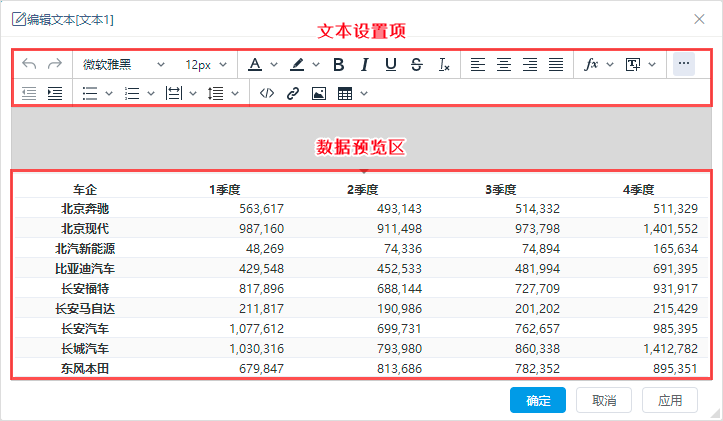Viewport: 723px width, 421px height.
Task: Click the 2季度 column header
Action: click(x=362, y=190)
